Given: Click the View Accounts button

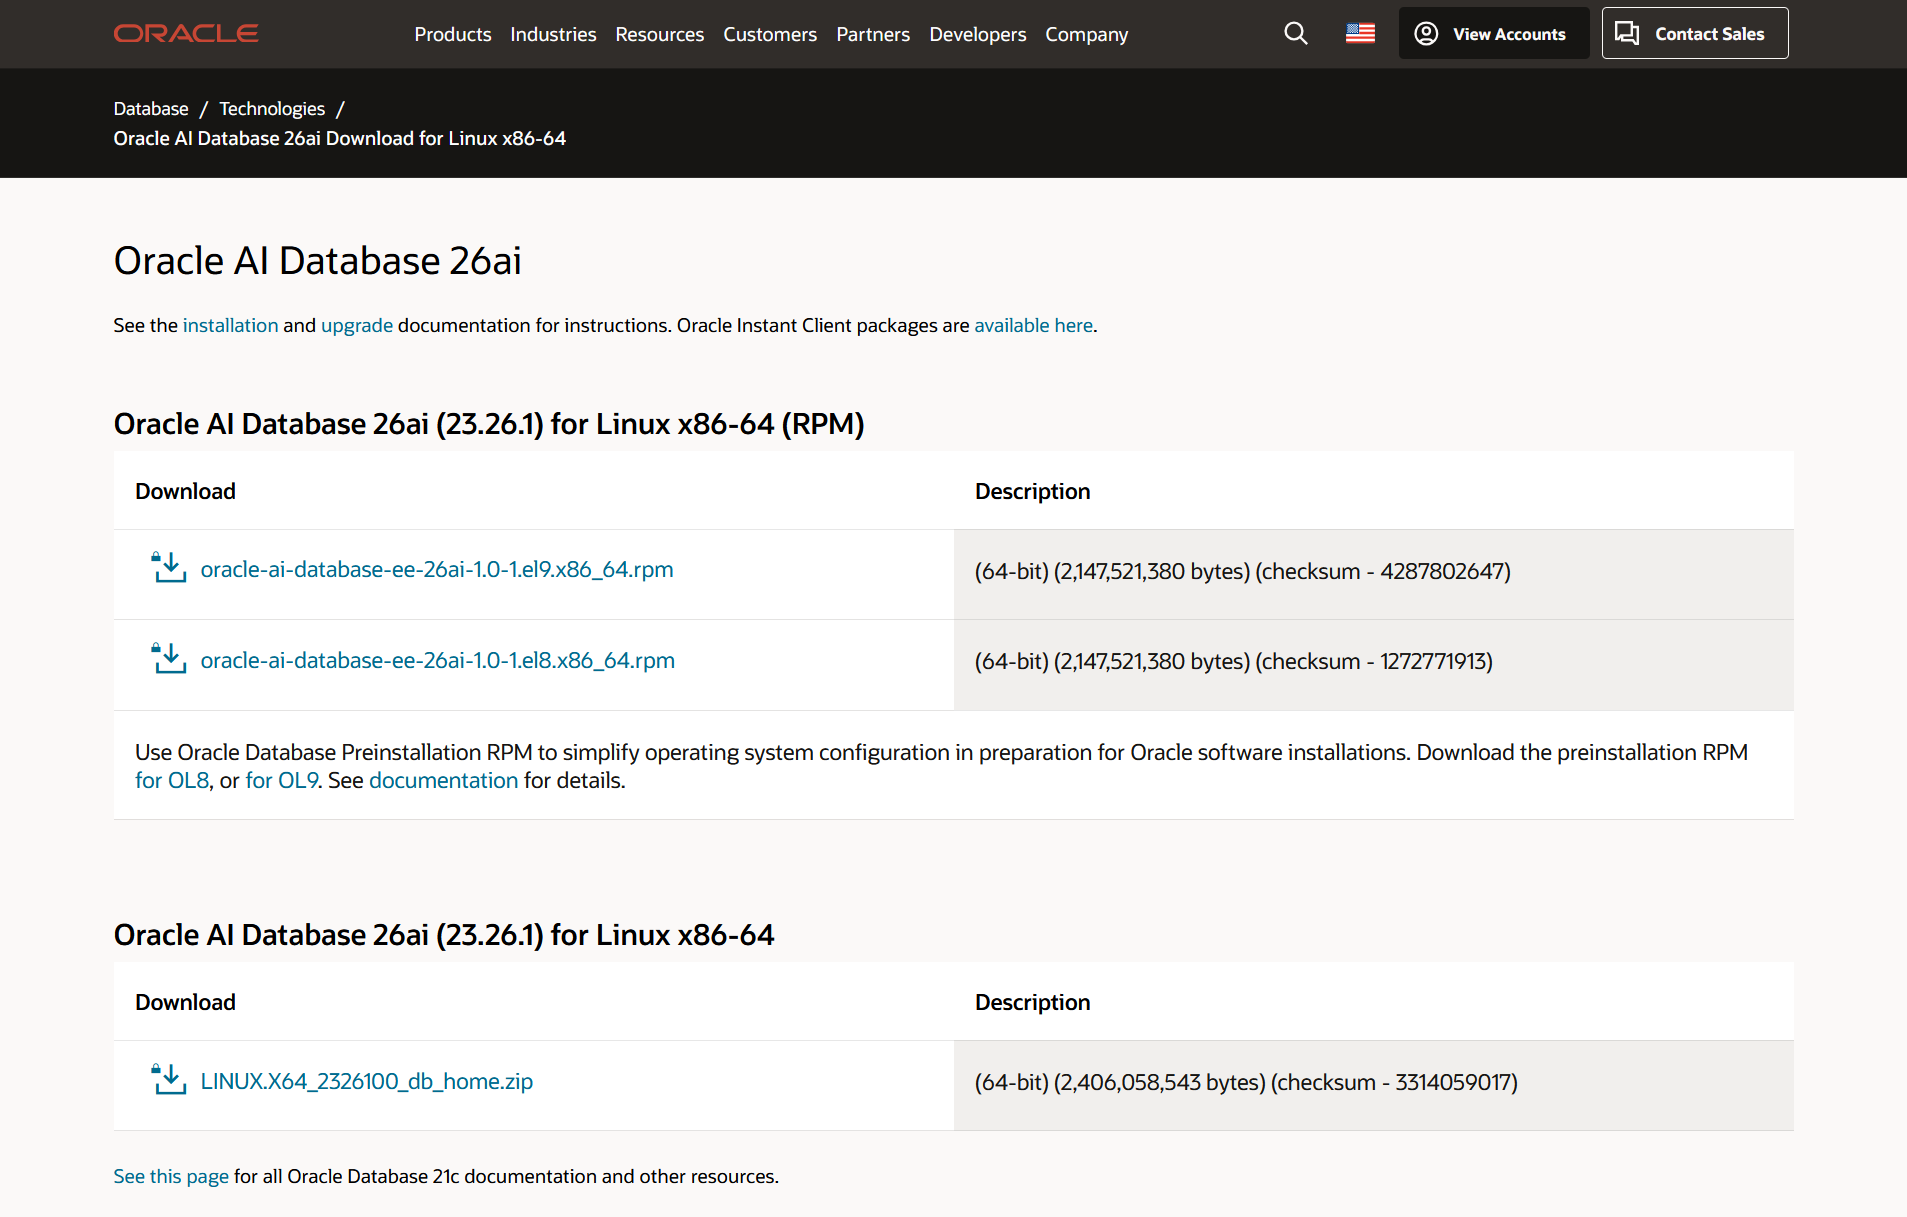Looking at the screenshot, I should [x=1493, y=34].
